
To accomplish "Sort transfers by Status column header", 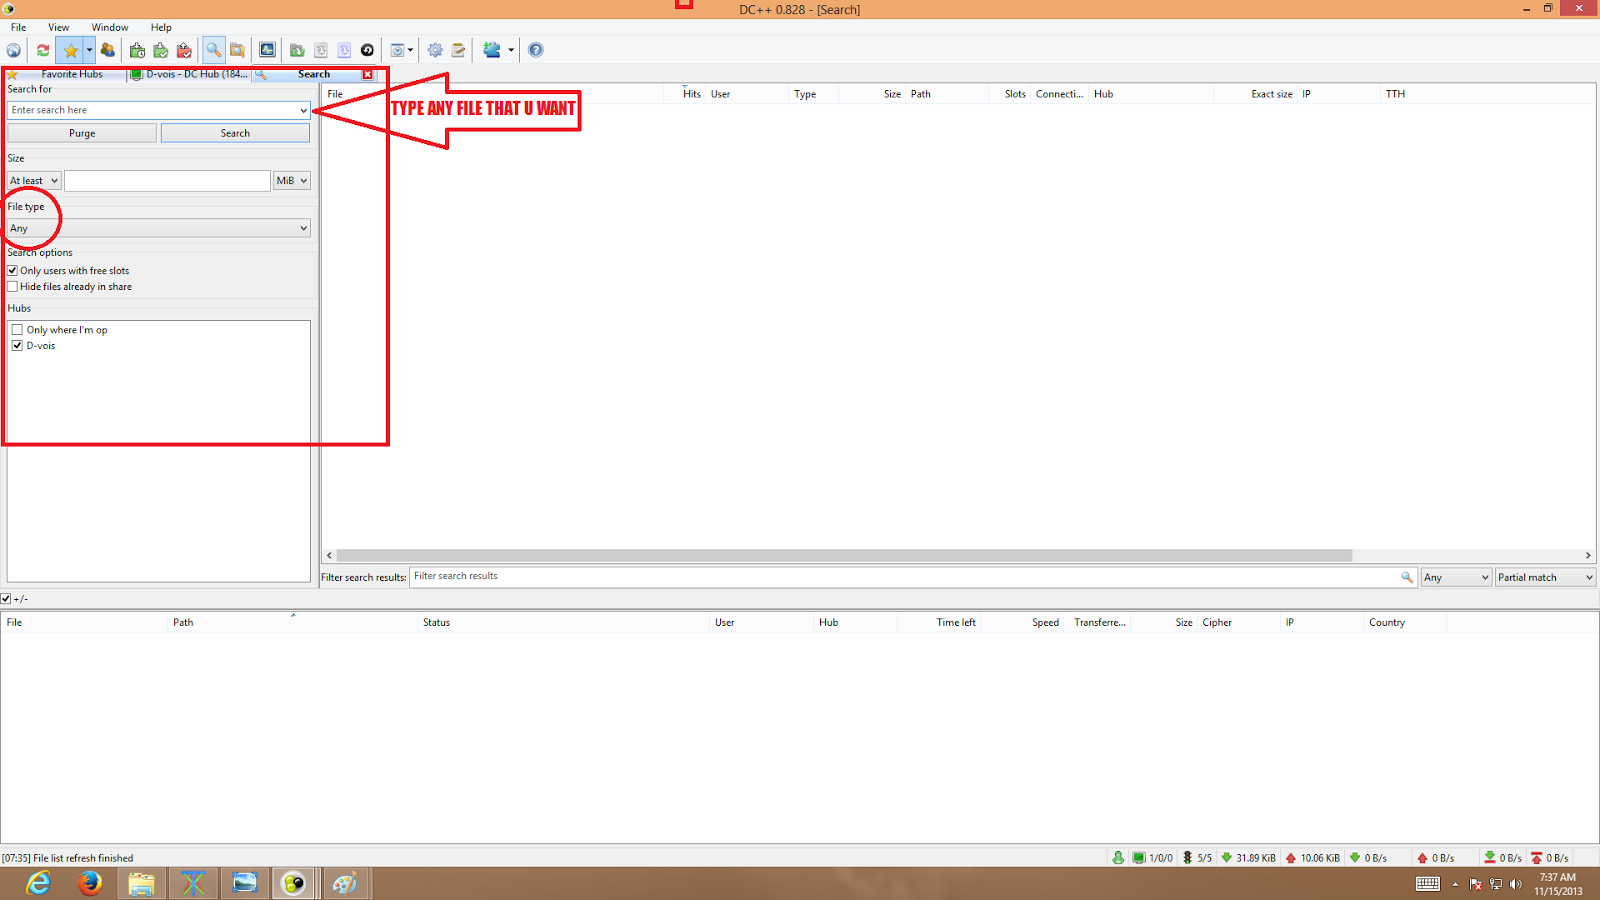I will pyautogui.click(x=564, y=622).
